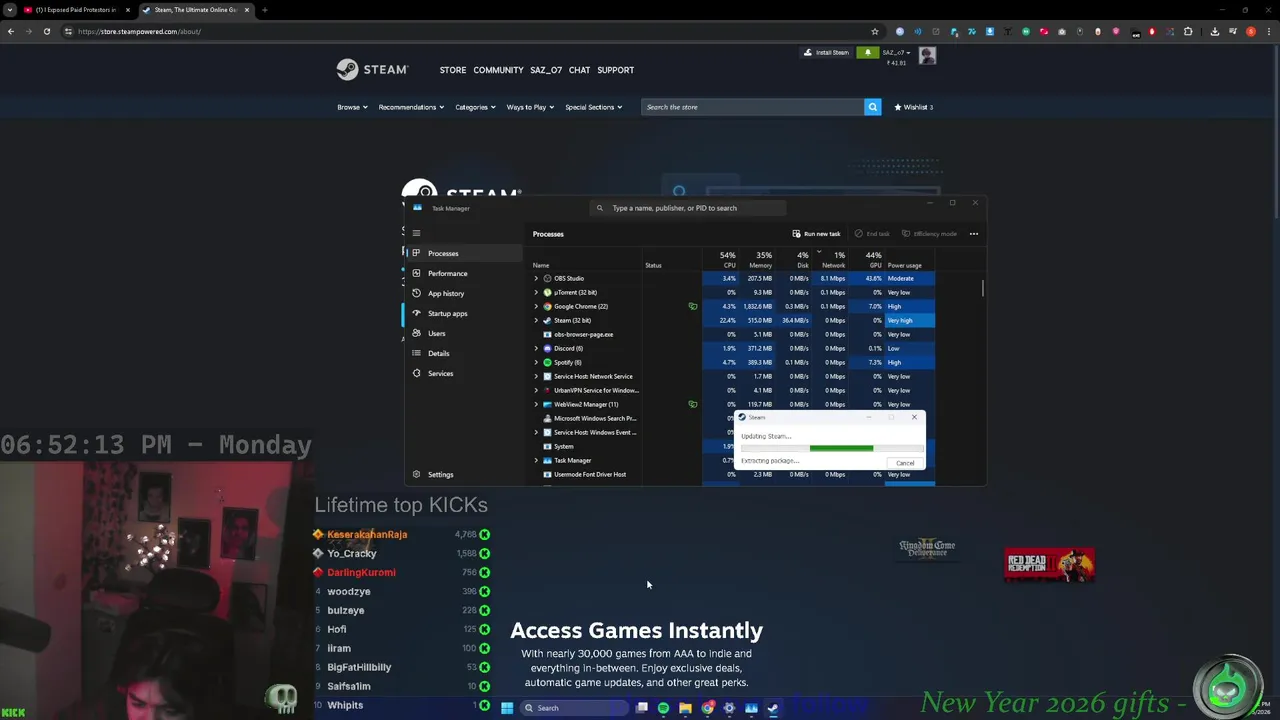Expand the Discord (6) process group
This screenshot has height=720, width=1280.
[x=536, y=348]
